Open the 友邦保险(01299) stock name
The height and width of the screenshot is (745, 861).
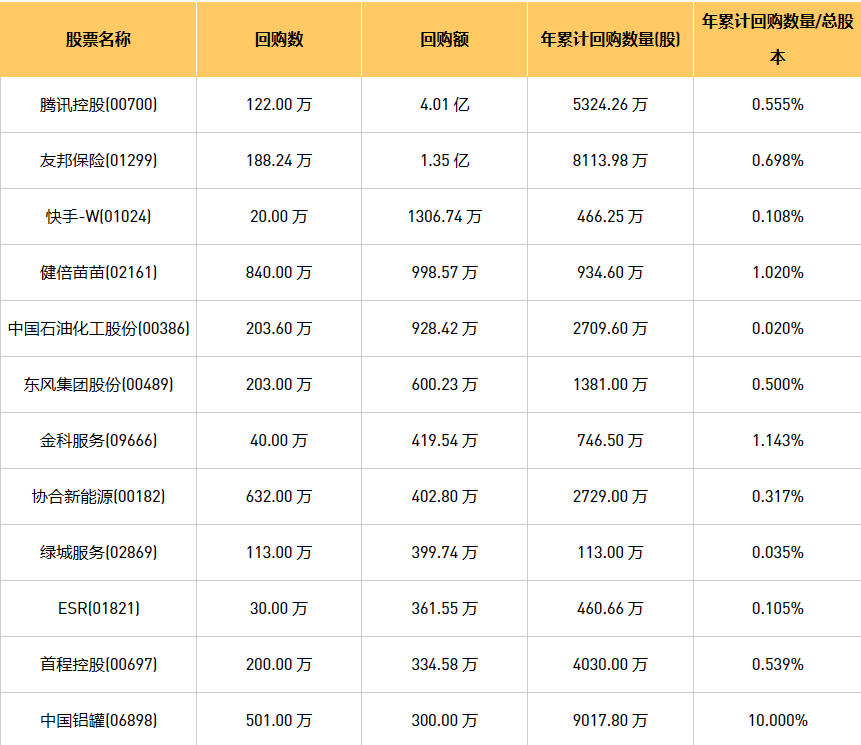click(98, 160)
